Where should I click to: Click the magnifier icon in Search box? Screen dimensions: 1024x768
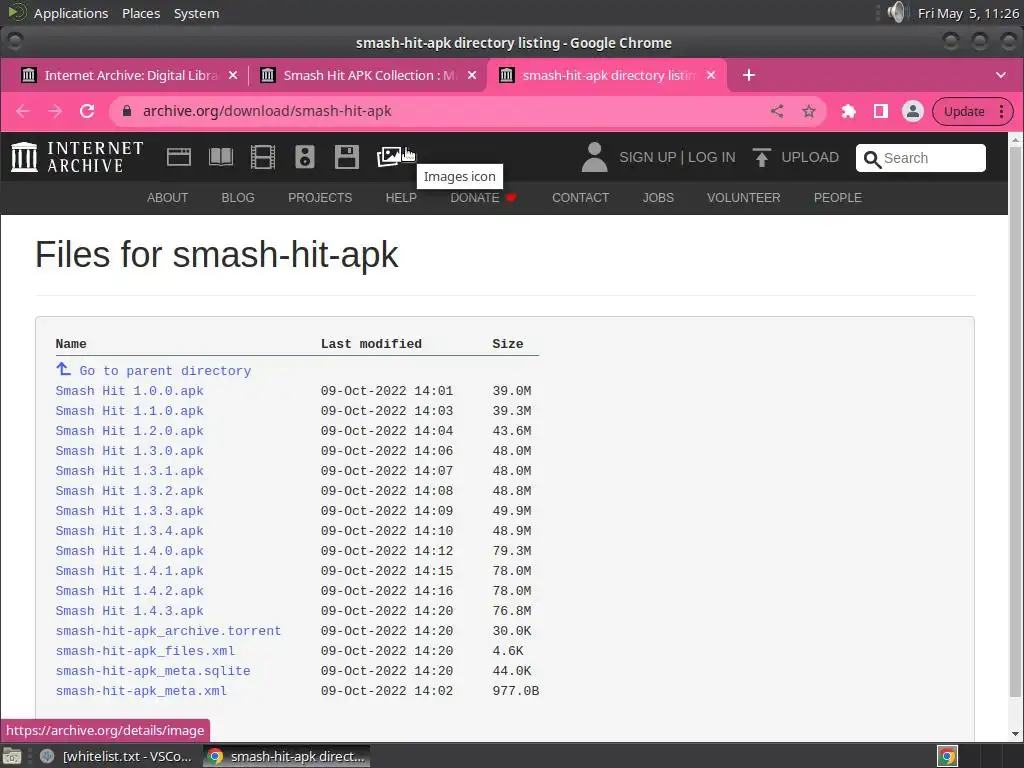(x=872, y=159)
